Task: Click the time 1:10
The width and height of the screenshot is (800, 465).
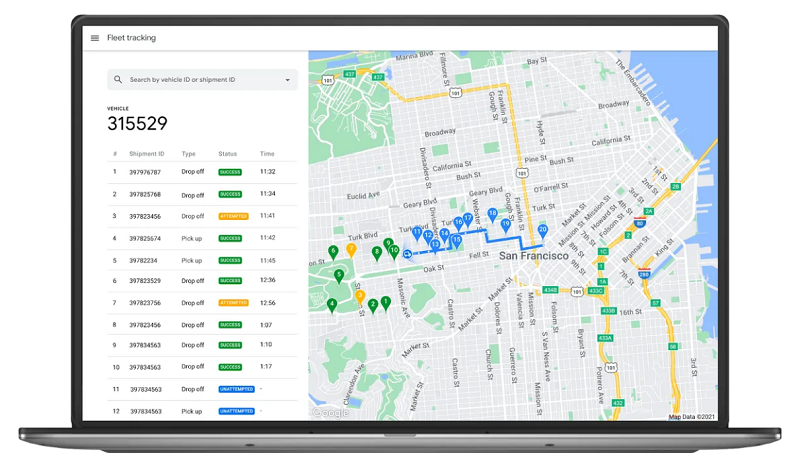Action: tap(266, 345)
